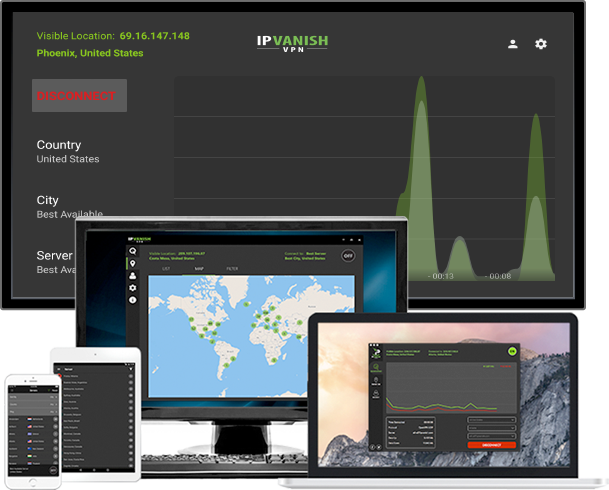Open the first country dropdown in laptop app
This screenshot has width=609, height=490.
[x=492, y=420]
